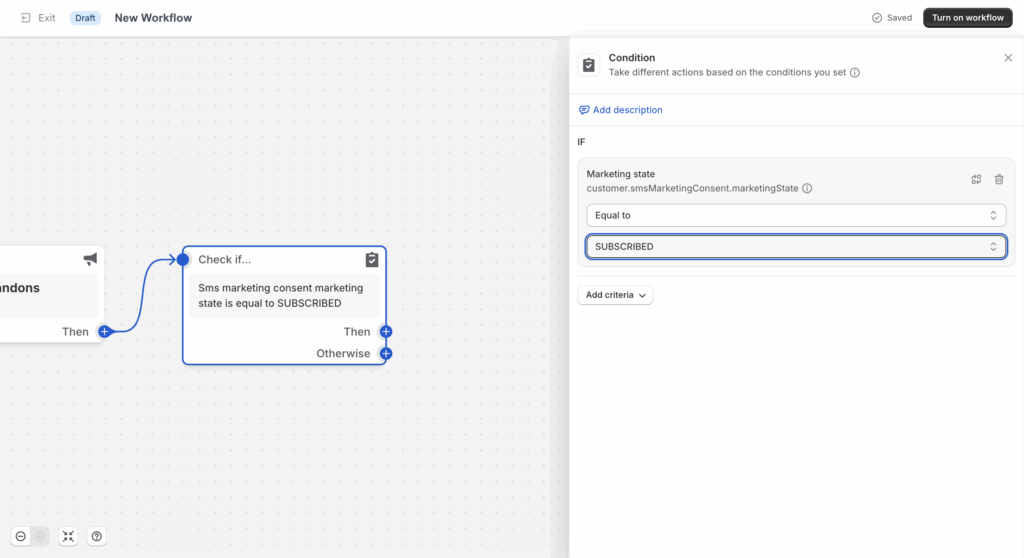Delete the Marketing state criterion with trash icon
The width and height of the screenshot is (1024, 558).
tap(999, 179)
